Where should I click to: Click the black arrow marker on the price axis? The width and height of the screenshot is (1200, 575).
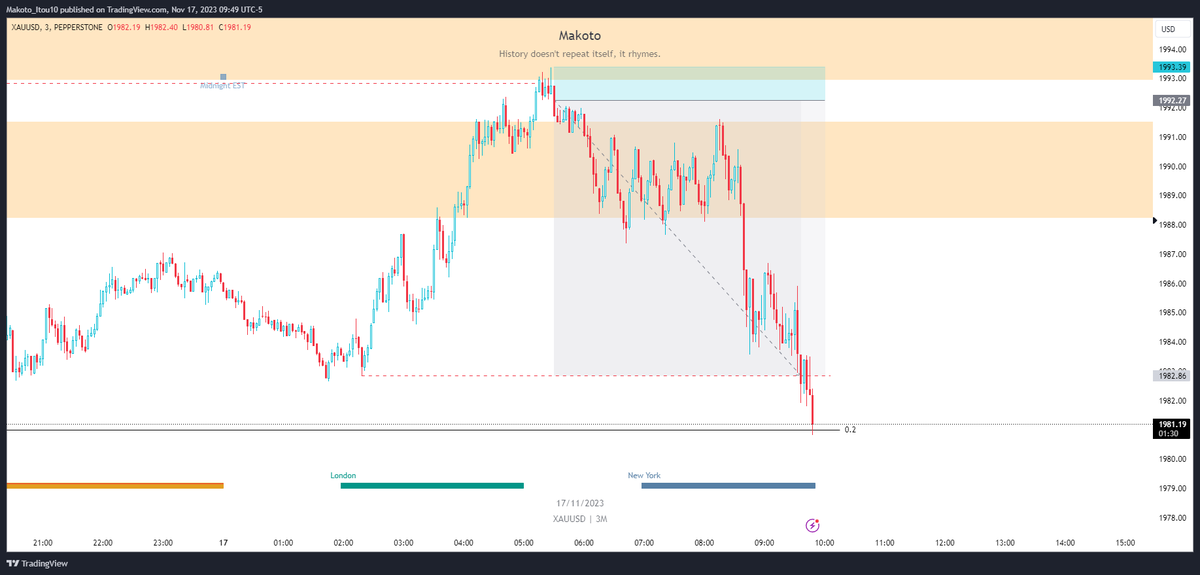point(1155,218)
